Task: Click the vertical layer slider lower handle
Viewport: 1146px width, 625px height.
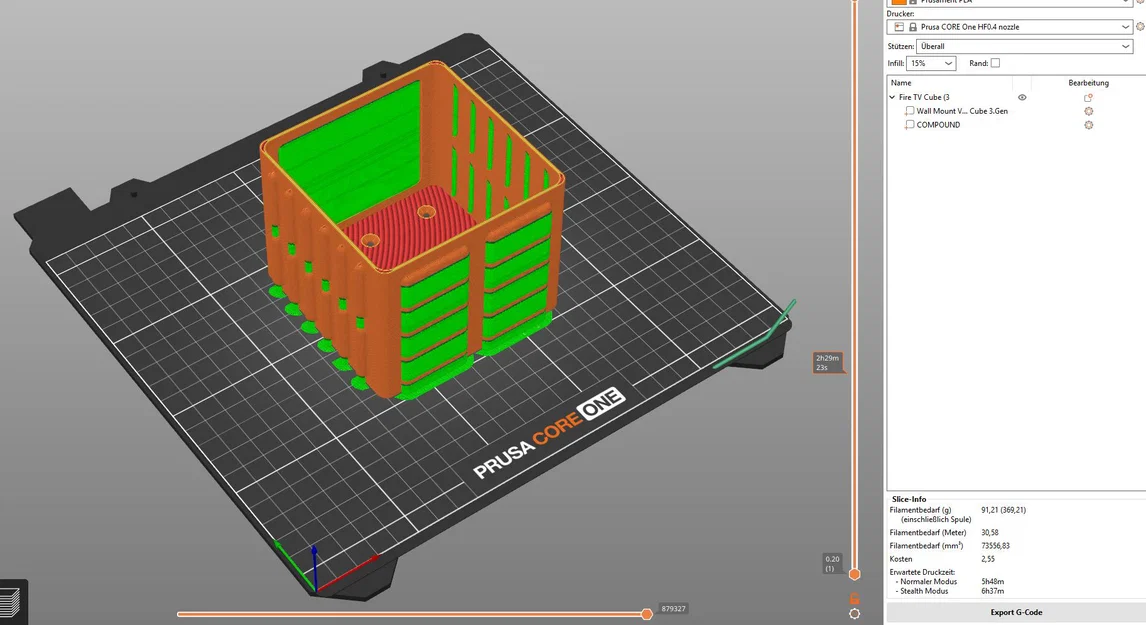Action: (x=854, y=575)
